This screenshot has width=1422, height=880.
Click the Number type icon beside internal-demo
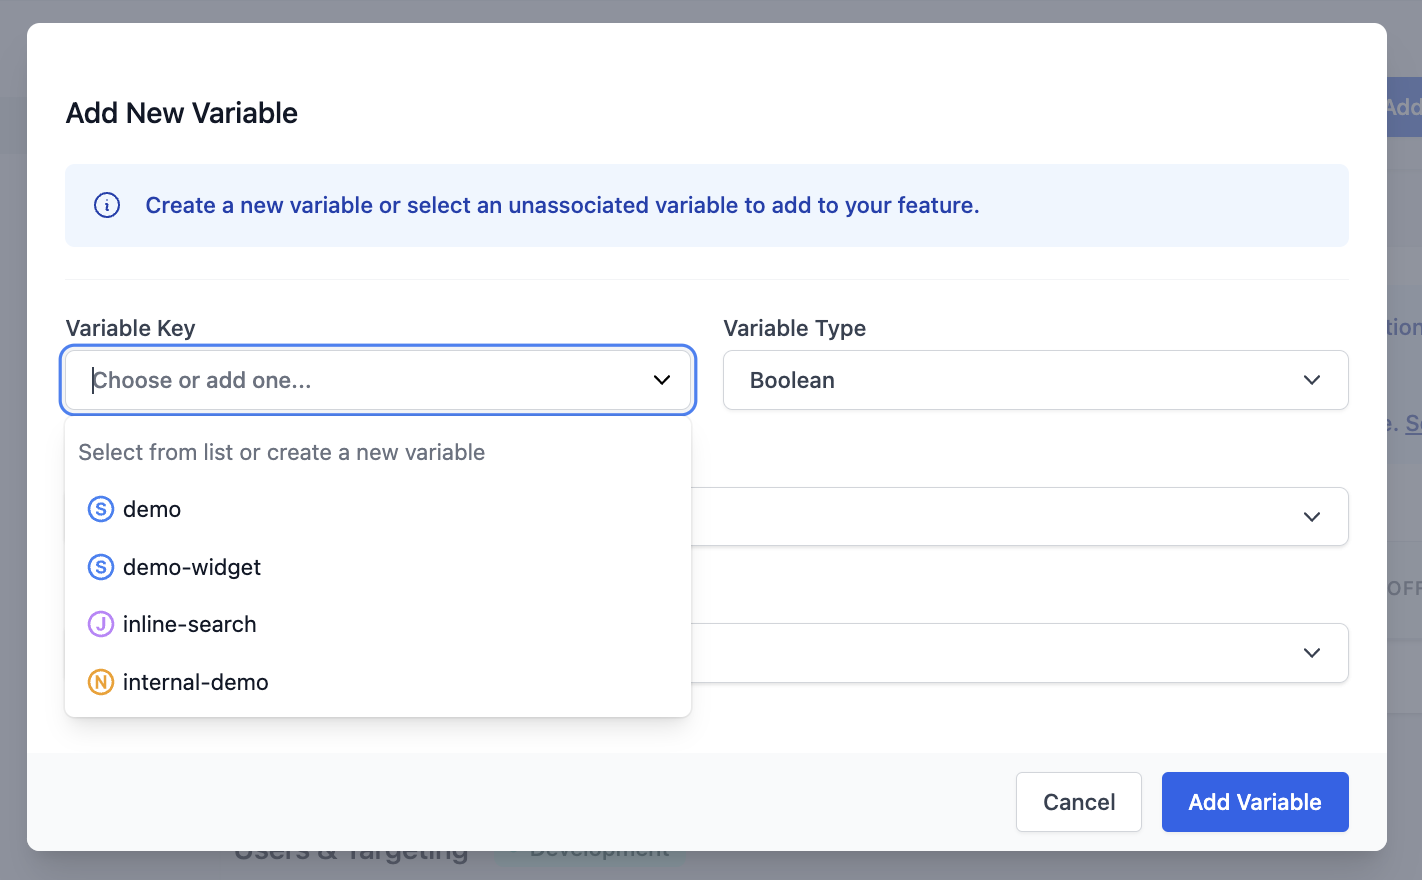[x=100, y=682]
